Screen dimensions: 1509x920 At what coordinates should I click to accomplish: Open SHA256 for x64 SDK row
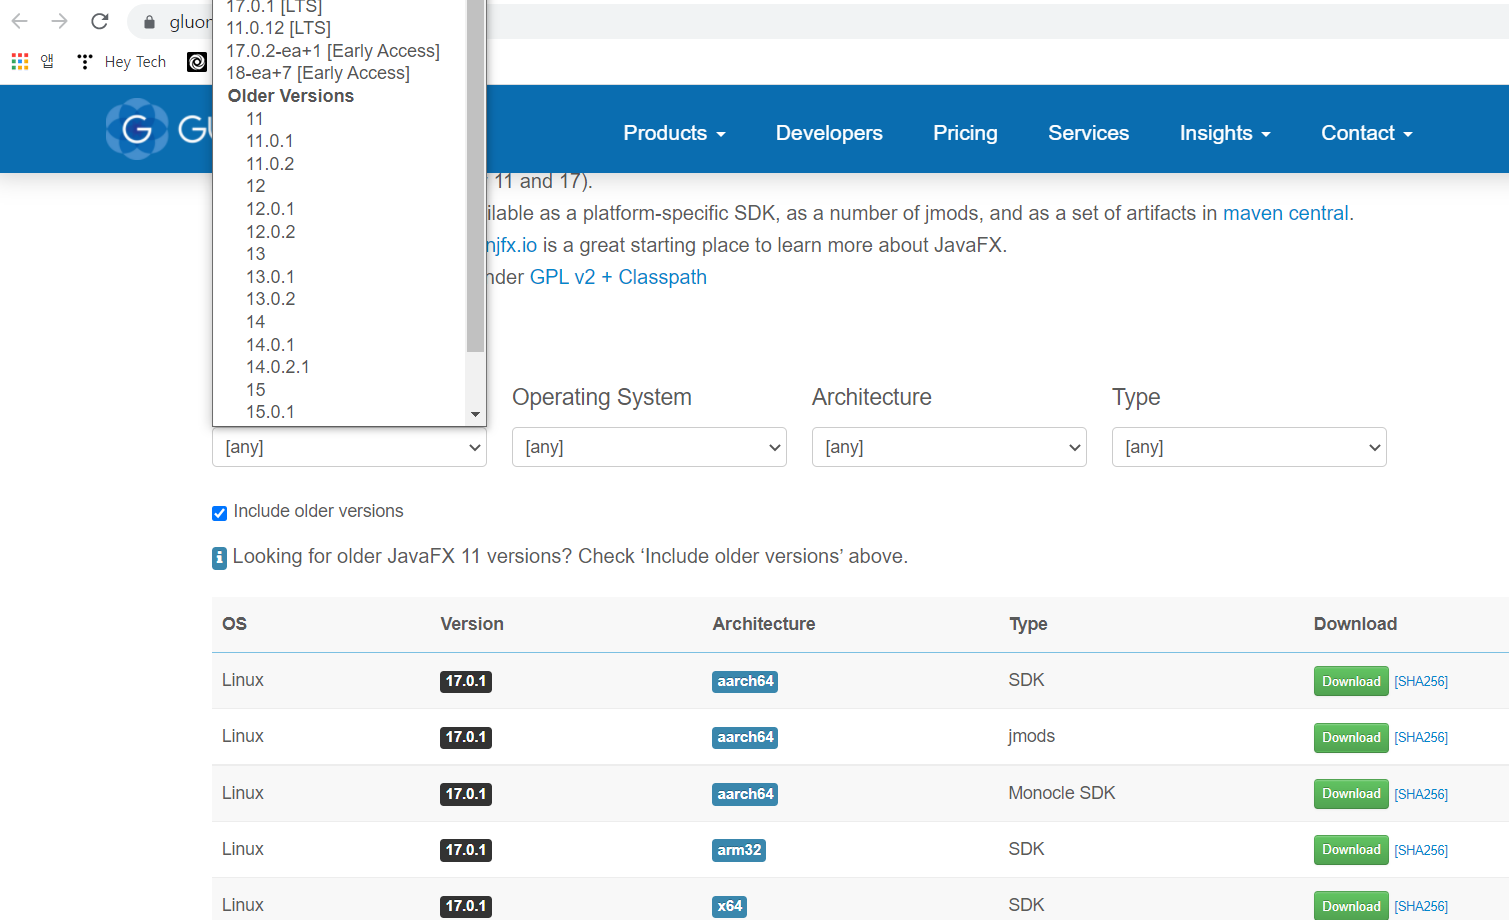1421,906
